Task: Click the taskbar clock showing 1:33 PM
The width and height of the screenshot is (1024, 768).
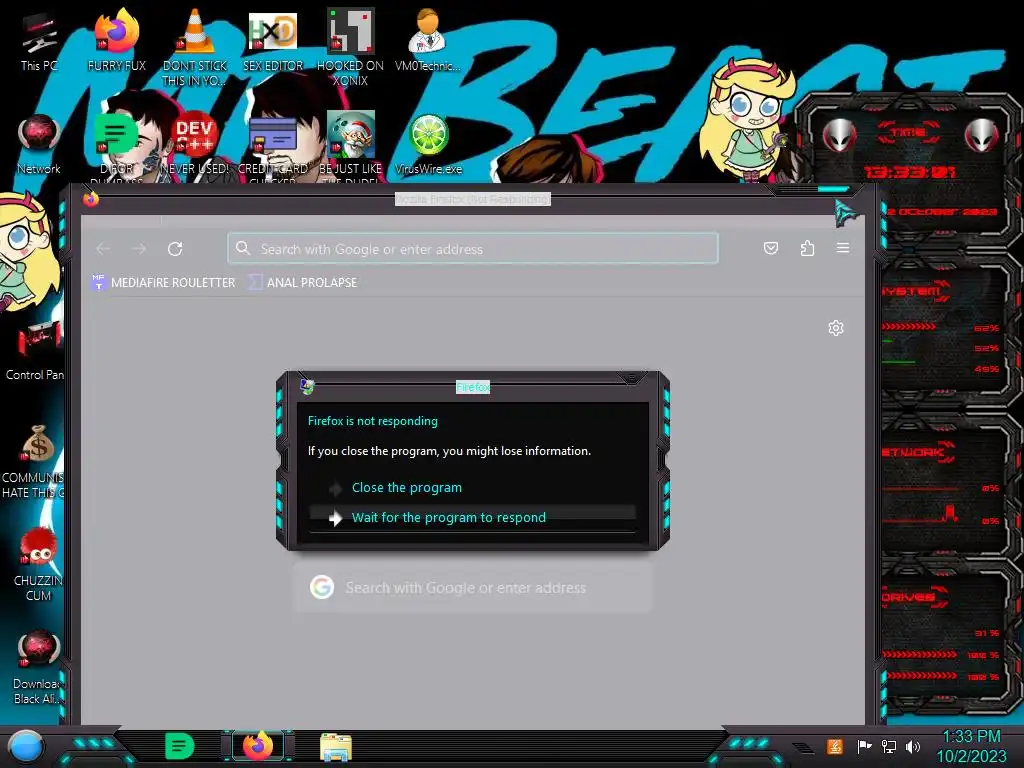Action: [971, 746]
